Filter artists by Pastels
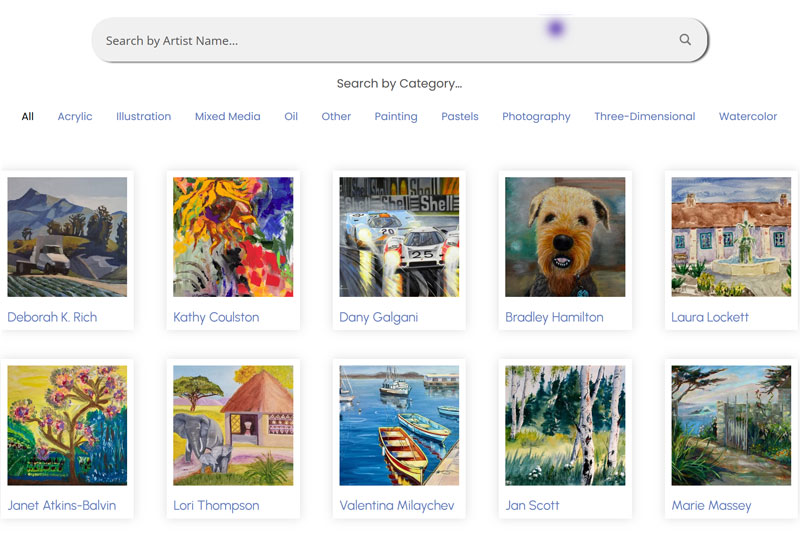Image resolution: width=800 pixels, height=541 pixels. coord(460,116)
